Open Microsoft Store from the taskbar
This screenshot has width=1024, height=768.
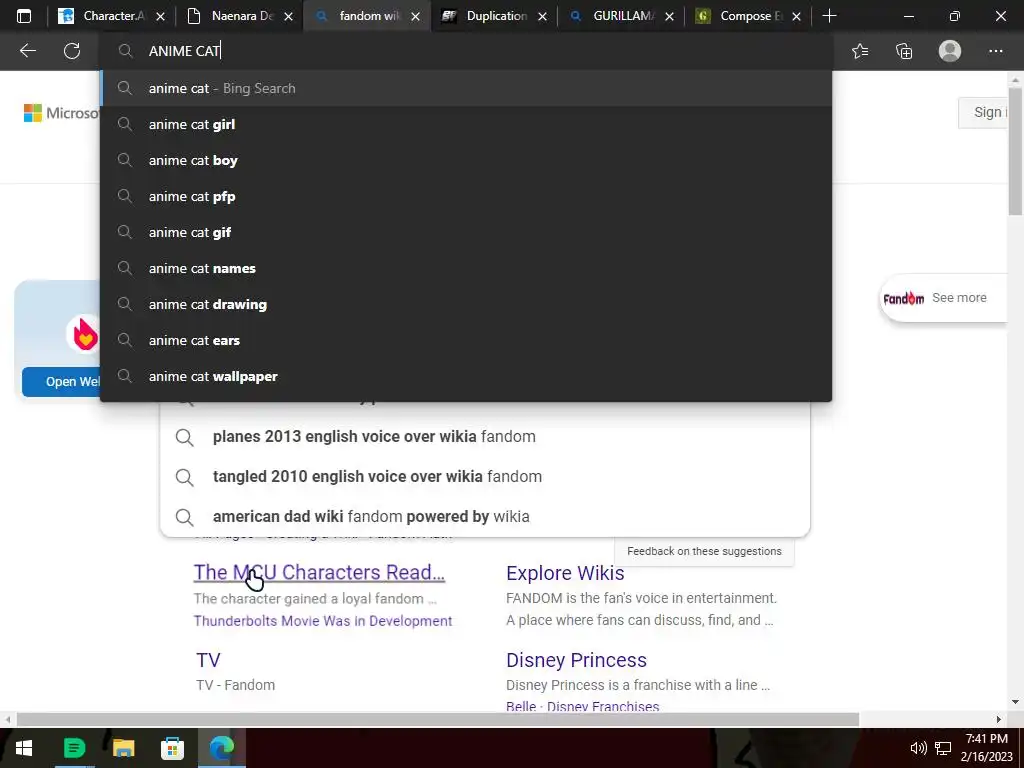[x=172, y=748]
